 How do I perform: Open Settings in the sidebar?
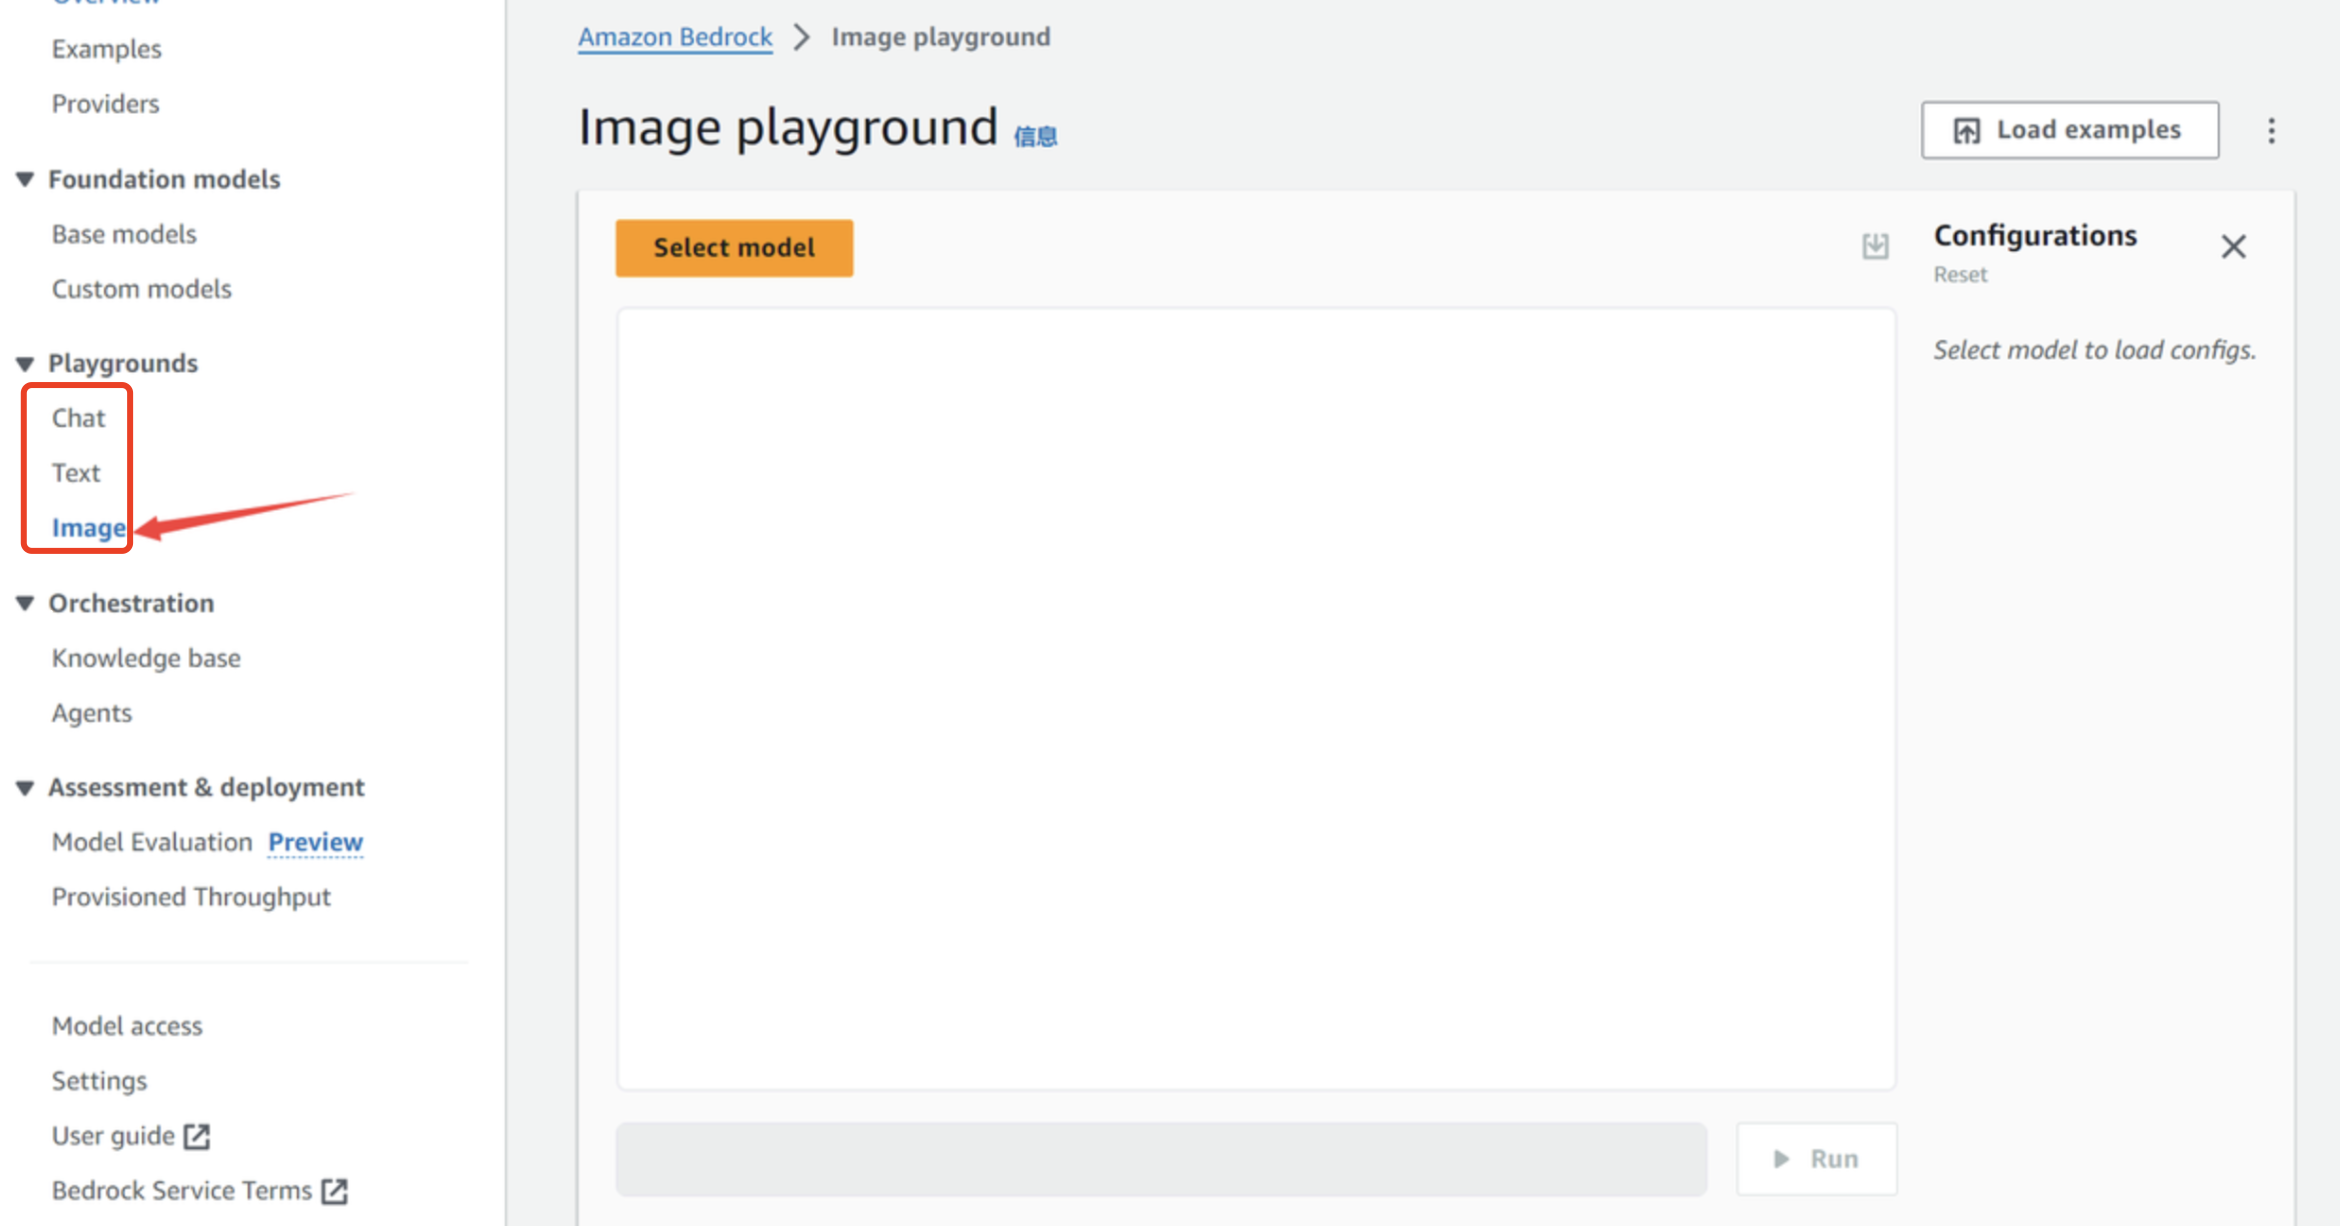tap(99, 1081)
